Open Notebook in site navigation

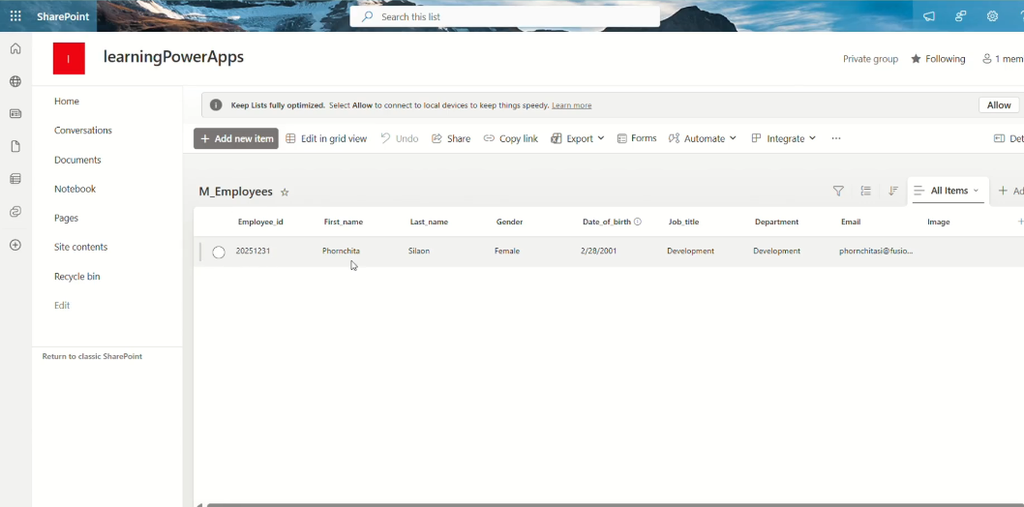pyautogui.click(x=75, y=189)
